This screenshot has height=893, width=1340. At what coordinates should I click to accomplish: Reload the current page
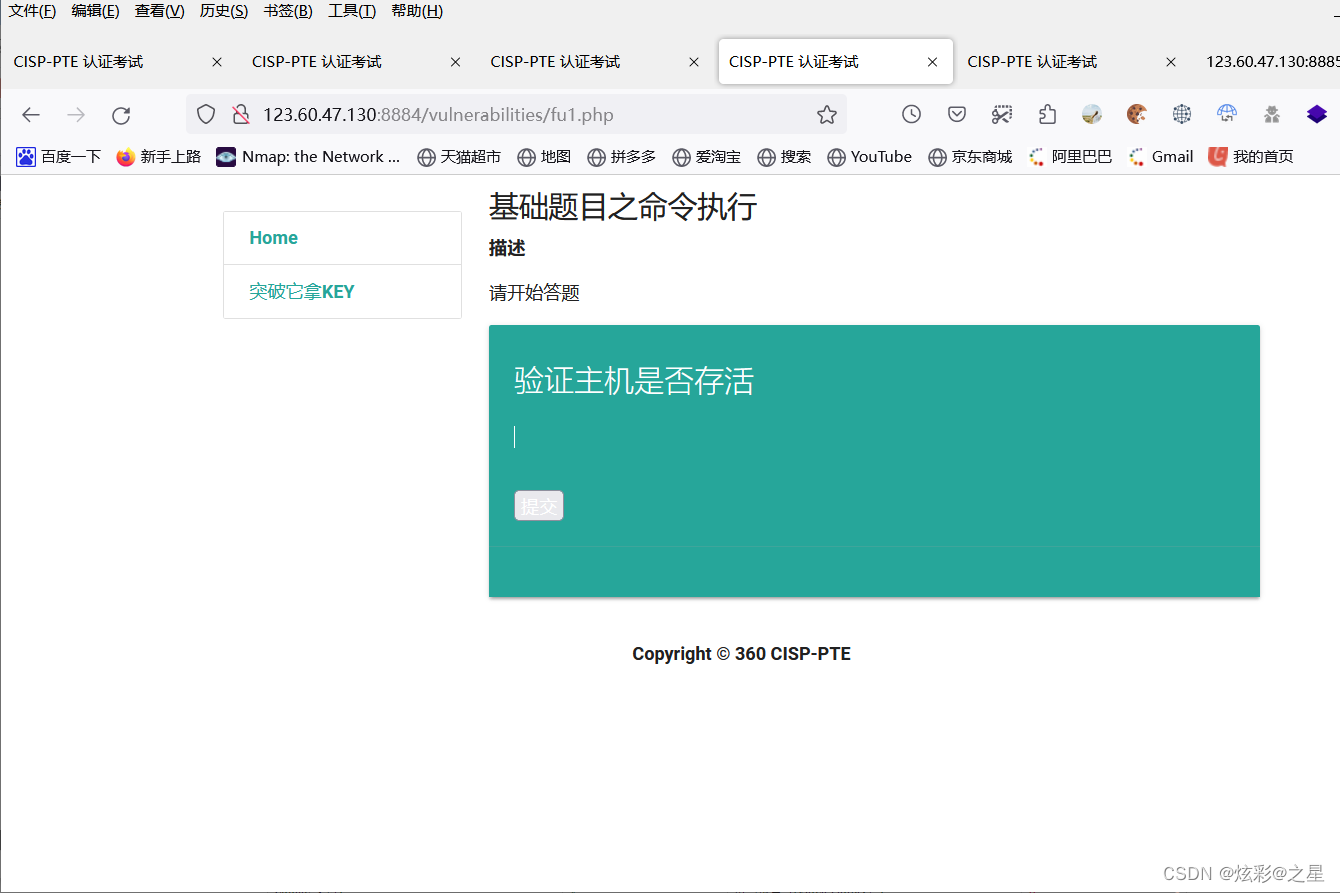pyautogui.click(x=121, y=114)
